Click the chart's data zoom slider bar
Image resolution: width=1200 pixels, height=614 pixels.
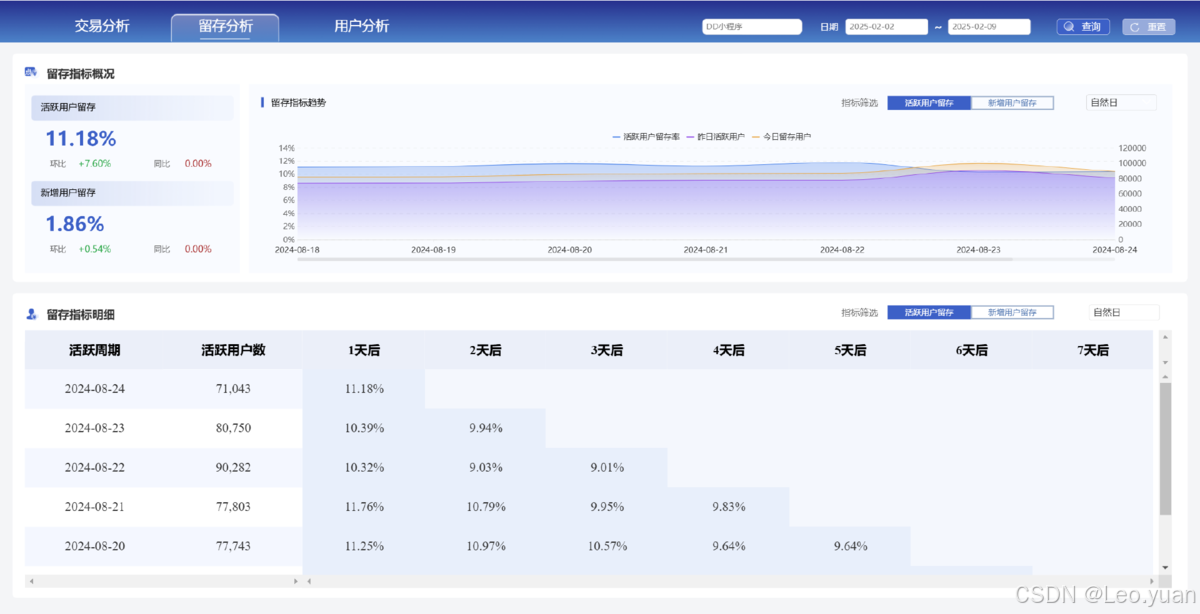click(655, 259)
